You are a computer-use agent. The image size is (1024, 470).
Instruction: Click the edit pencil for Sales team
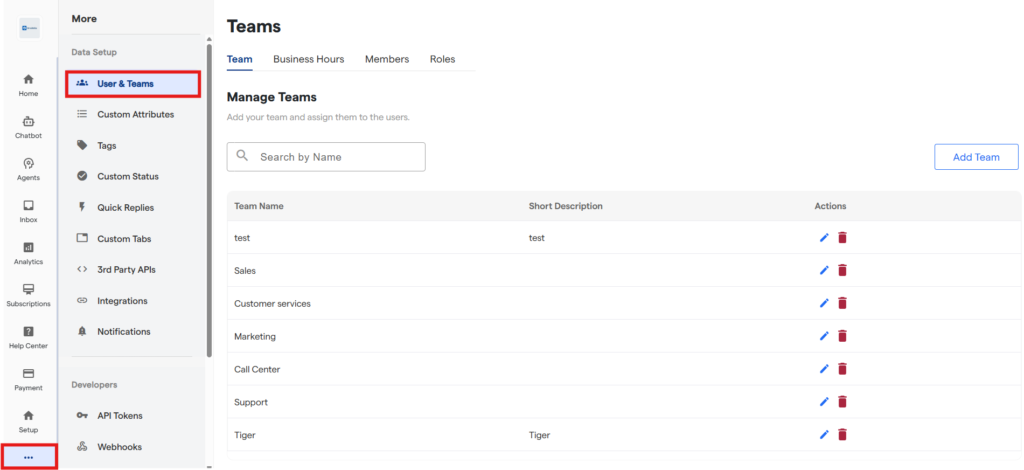(x=824, y=270)
